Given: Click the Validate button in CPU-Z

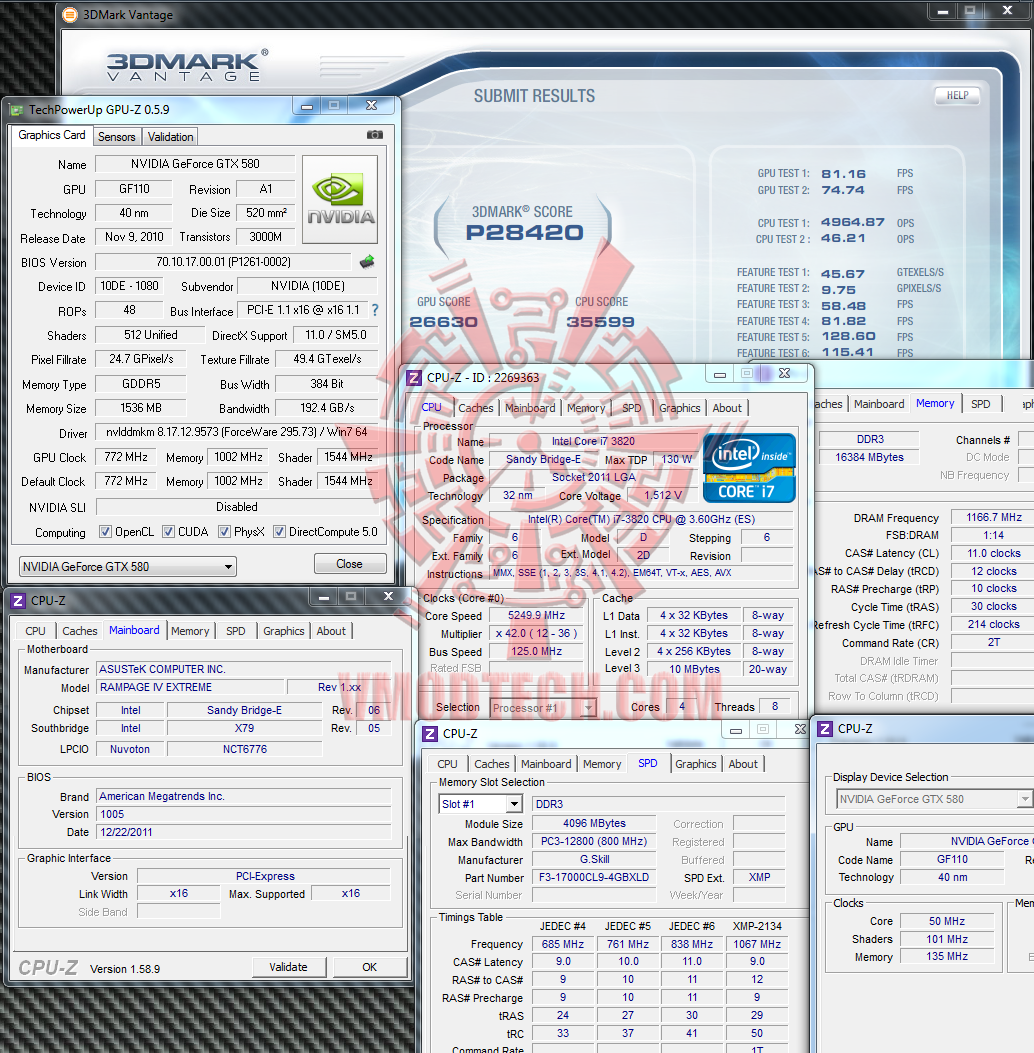Looking at the screenshot, I should point(289,967).
